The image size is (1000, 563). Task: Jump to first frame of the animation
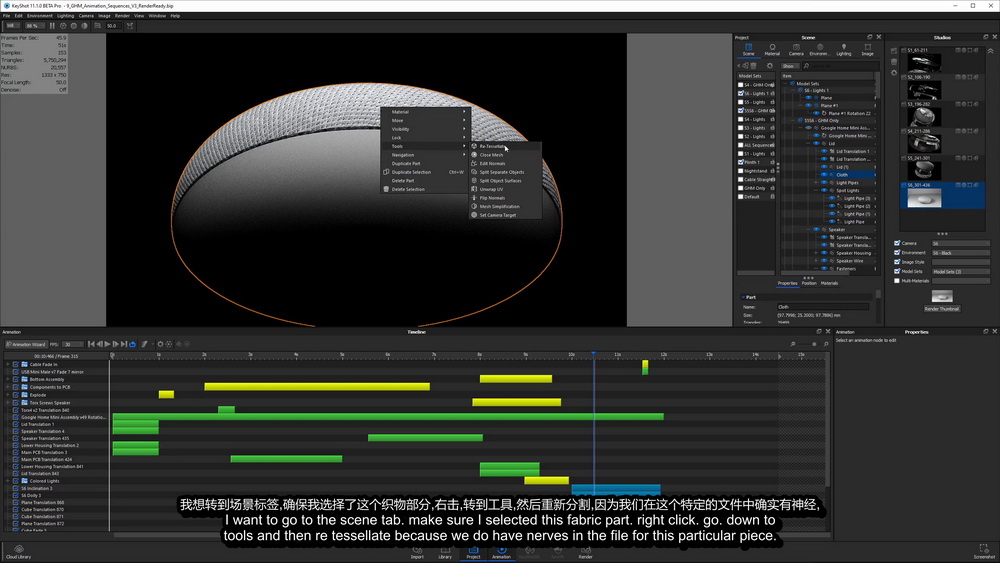pos(91,344)
